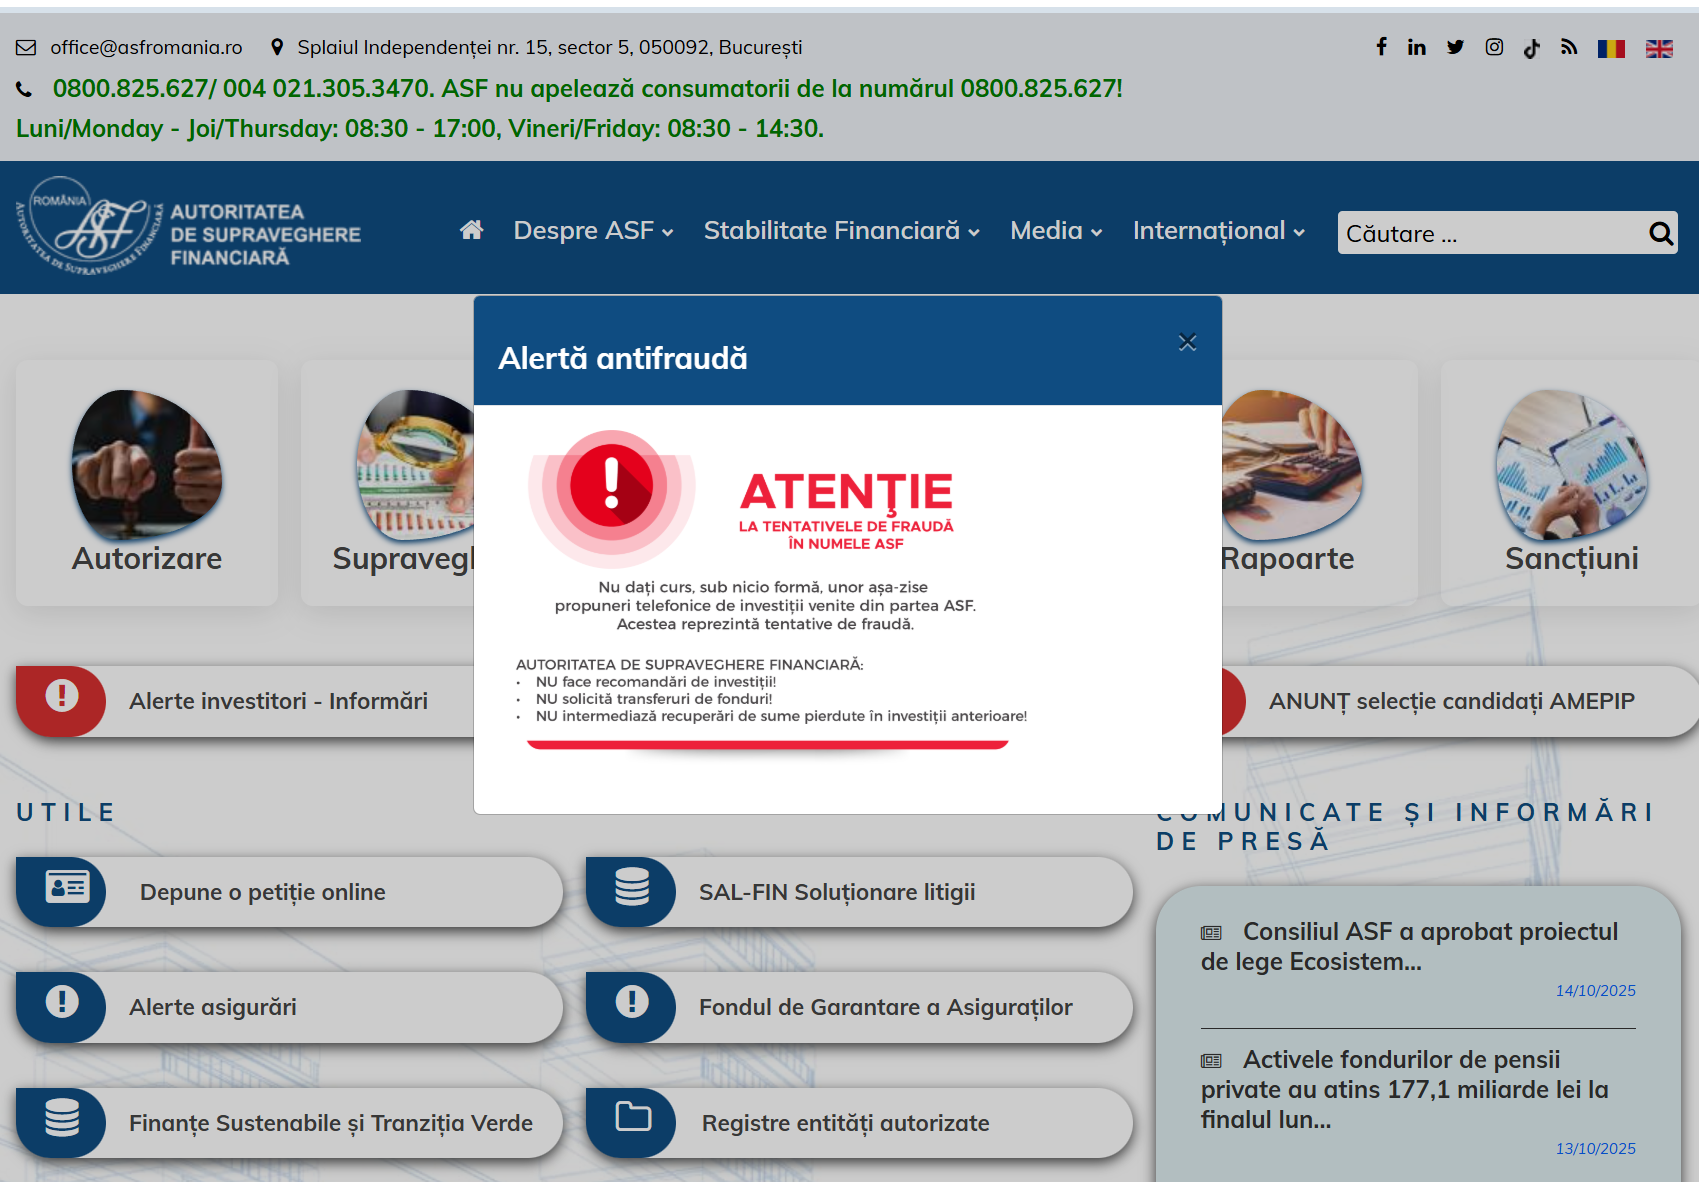Click the Sancțiuni card thumbnail
Screen dimensions: 1699x1182
pyautogui.click(x=1571, y=465)
